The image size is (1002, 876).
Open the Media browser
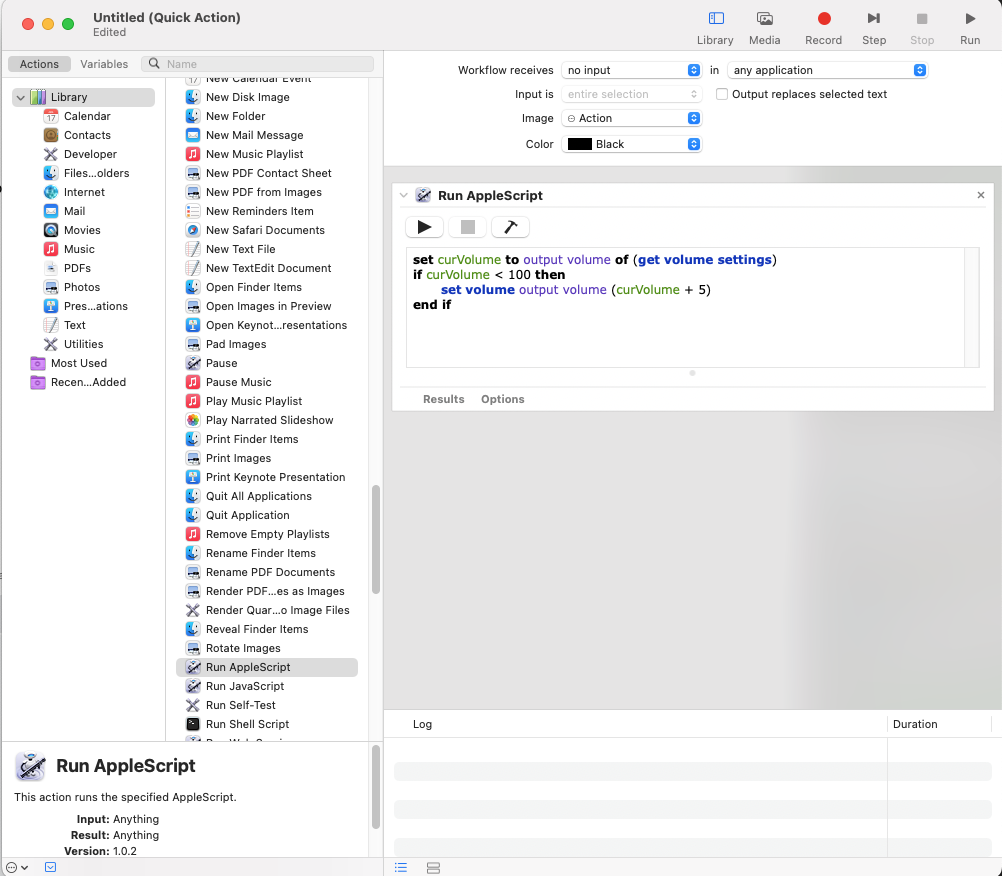[764, 28]
